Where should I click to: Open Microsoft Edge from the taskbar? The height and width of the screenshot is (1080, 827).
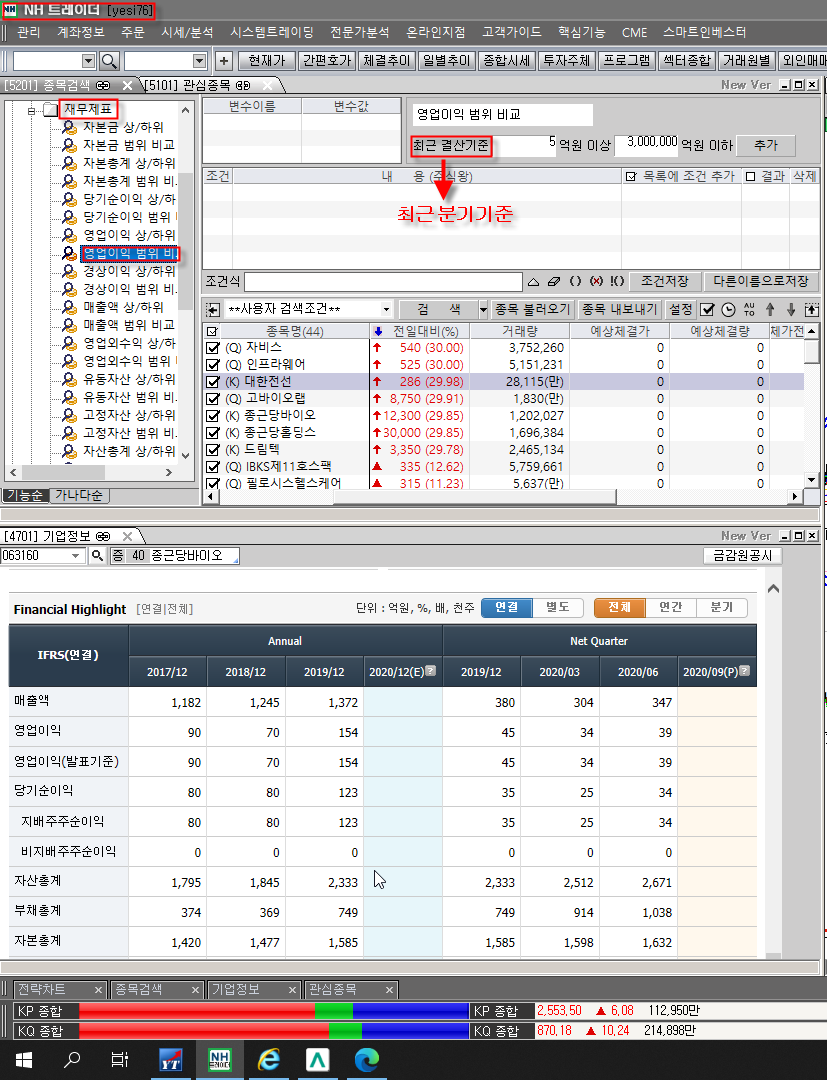(x=368, y=1059)
